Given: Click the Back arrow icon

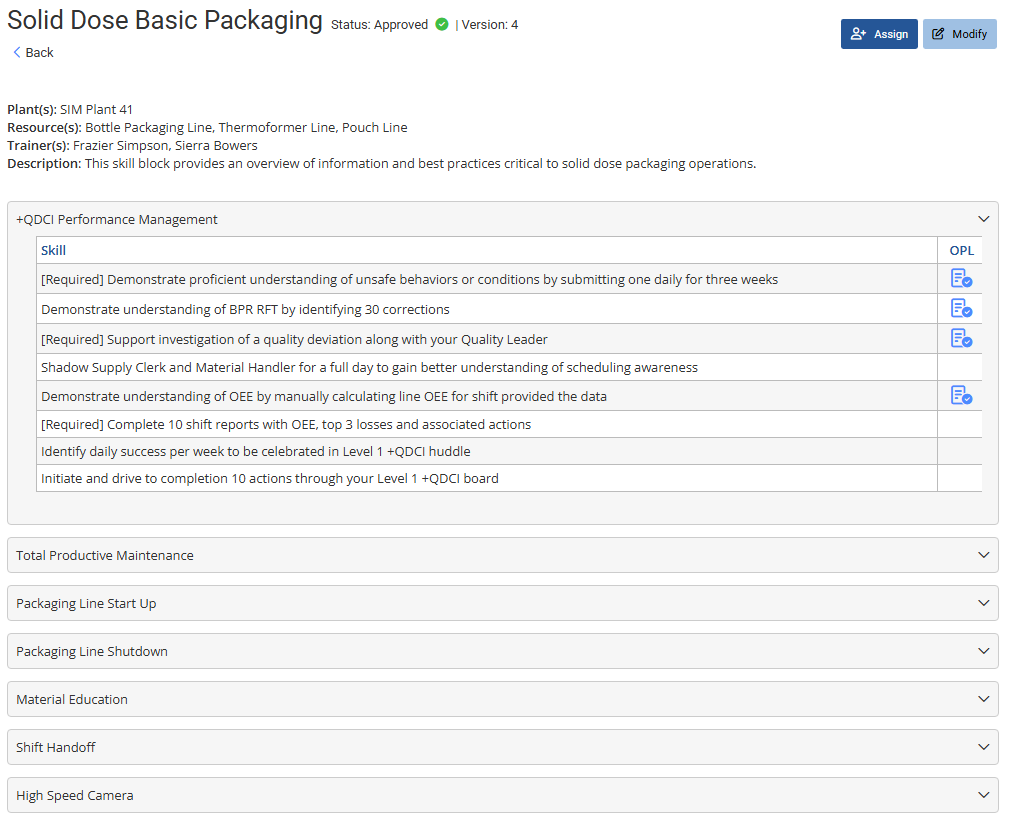Looking at the screenshot, I should (17, 52).
